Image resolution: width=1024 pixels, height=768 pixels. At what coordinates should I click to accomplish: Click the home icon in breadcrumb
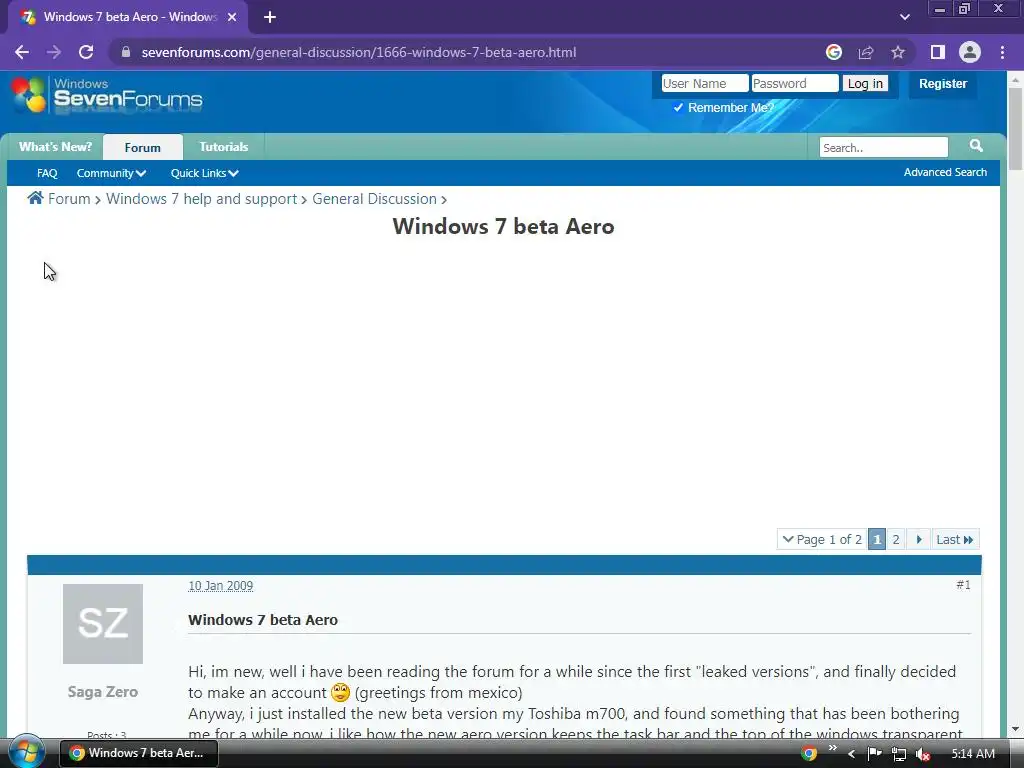35,198
